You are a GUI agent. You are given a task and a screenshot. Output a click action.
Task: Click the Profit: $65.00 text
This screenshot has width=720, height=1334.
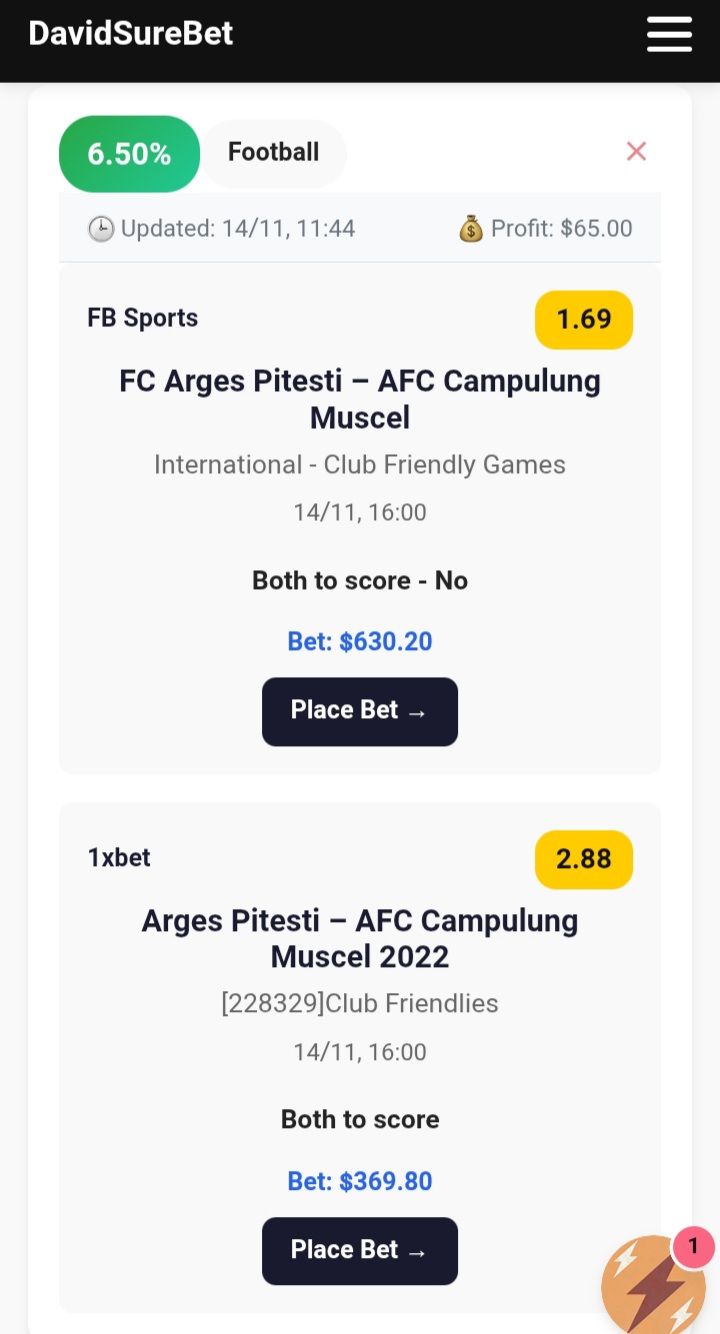pos(561,229)
